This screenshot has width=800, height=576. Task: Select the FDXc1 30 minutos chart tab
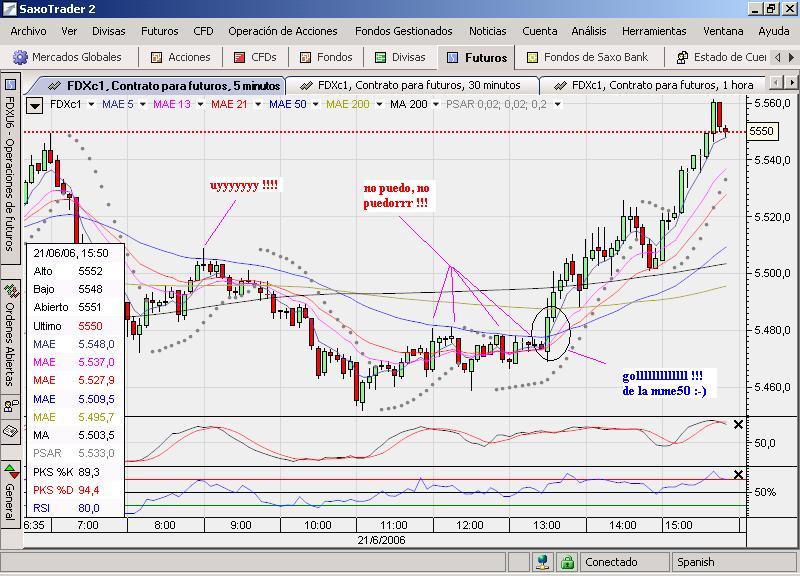[x=411, y=85]
